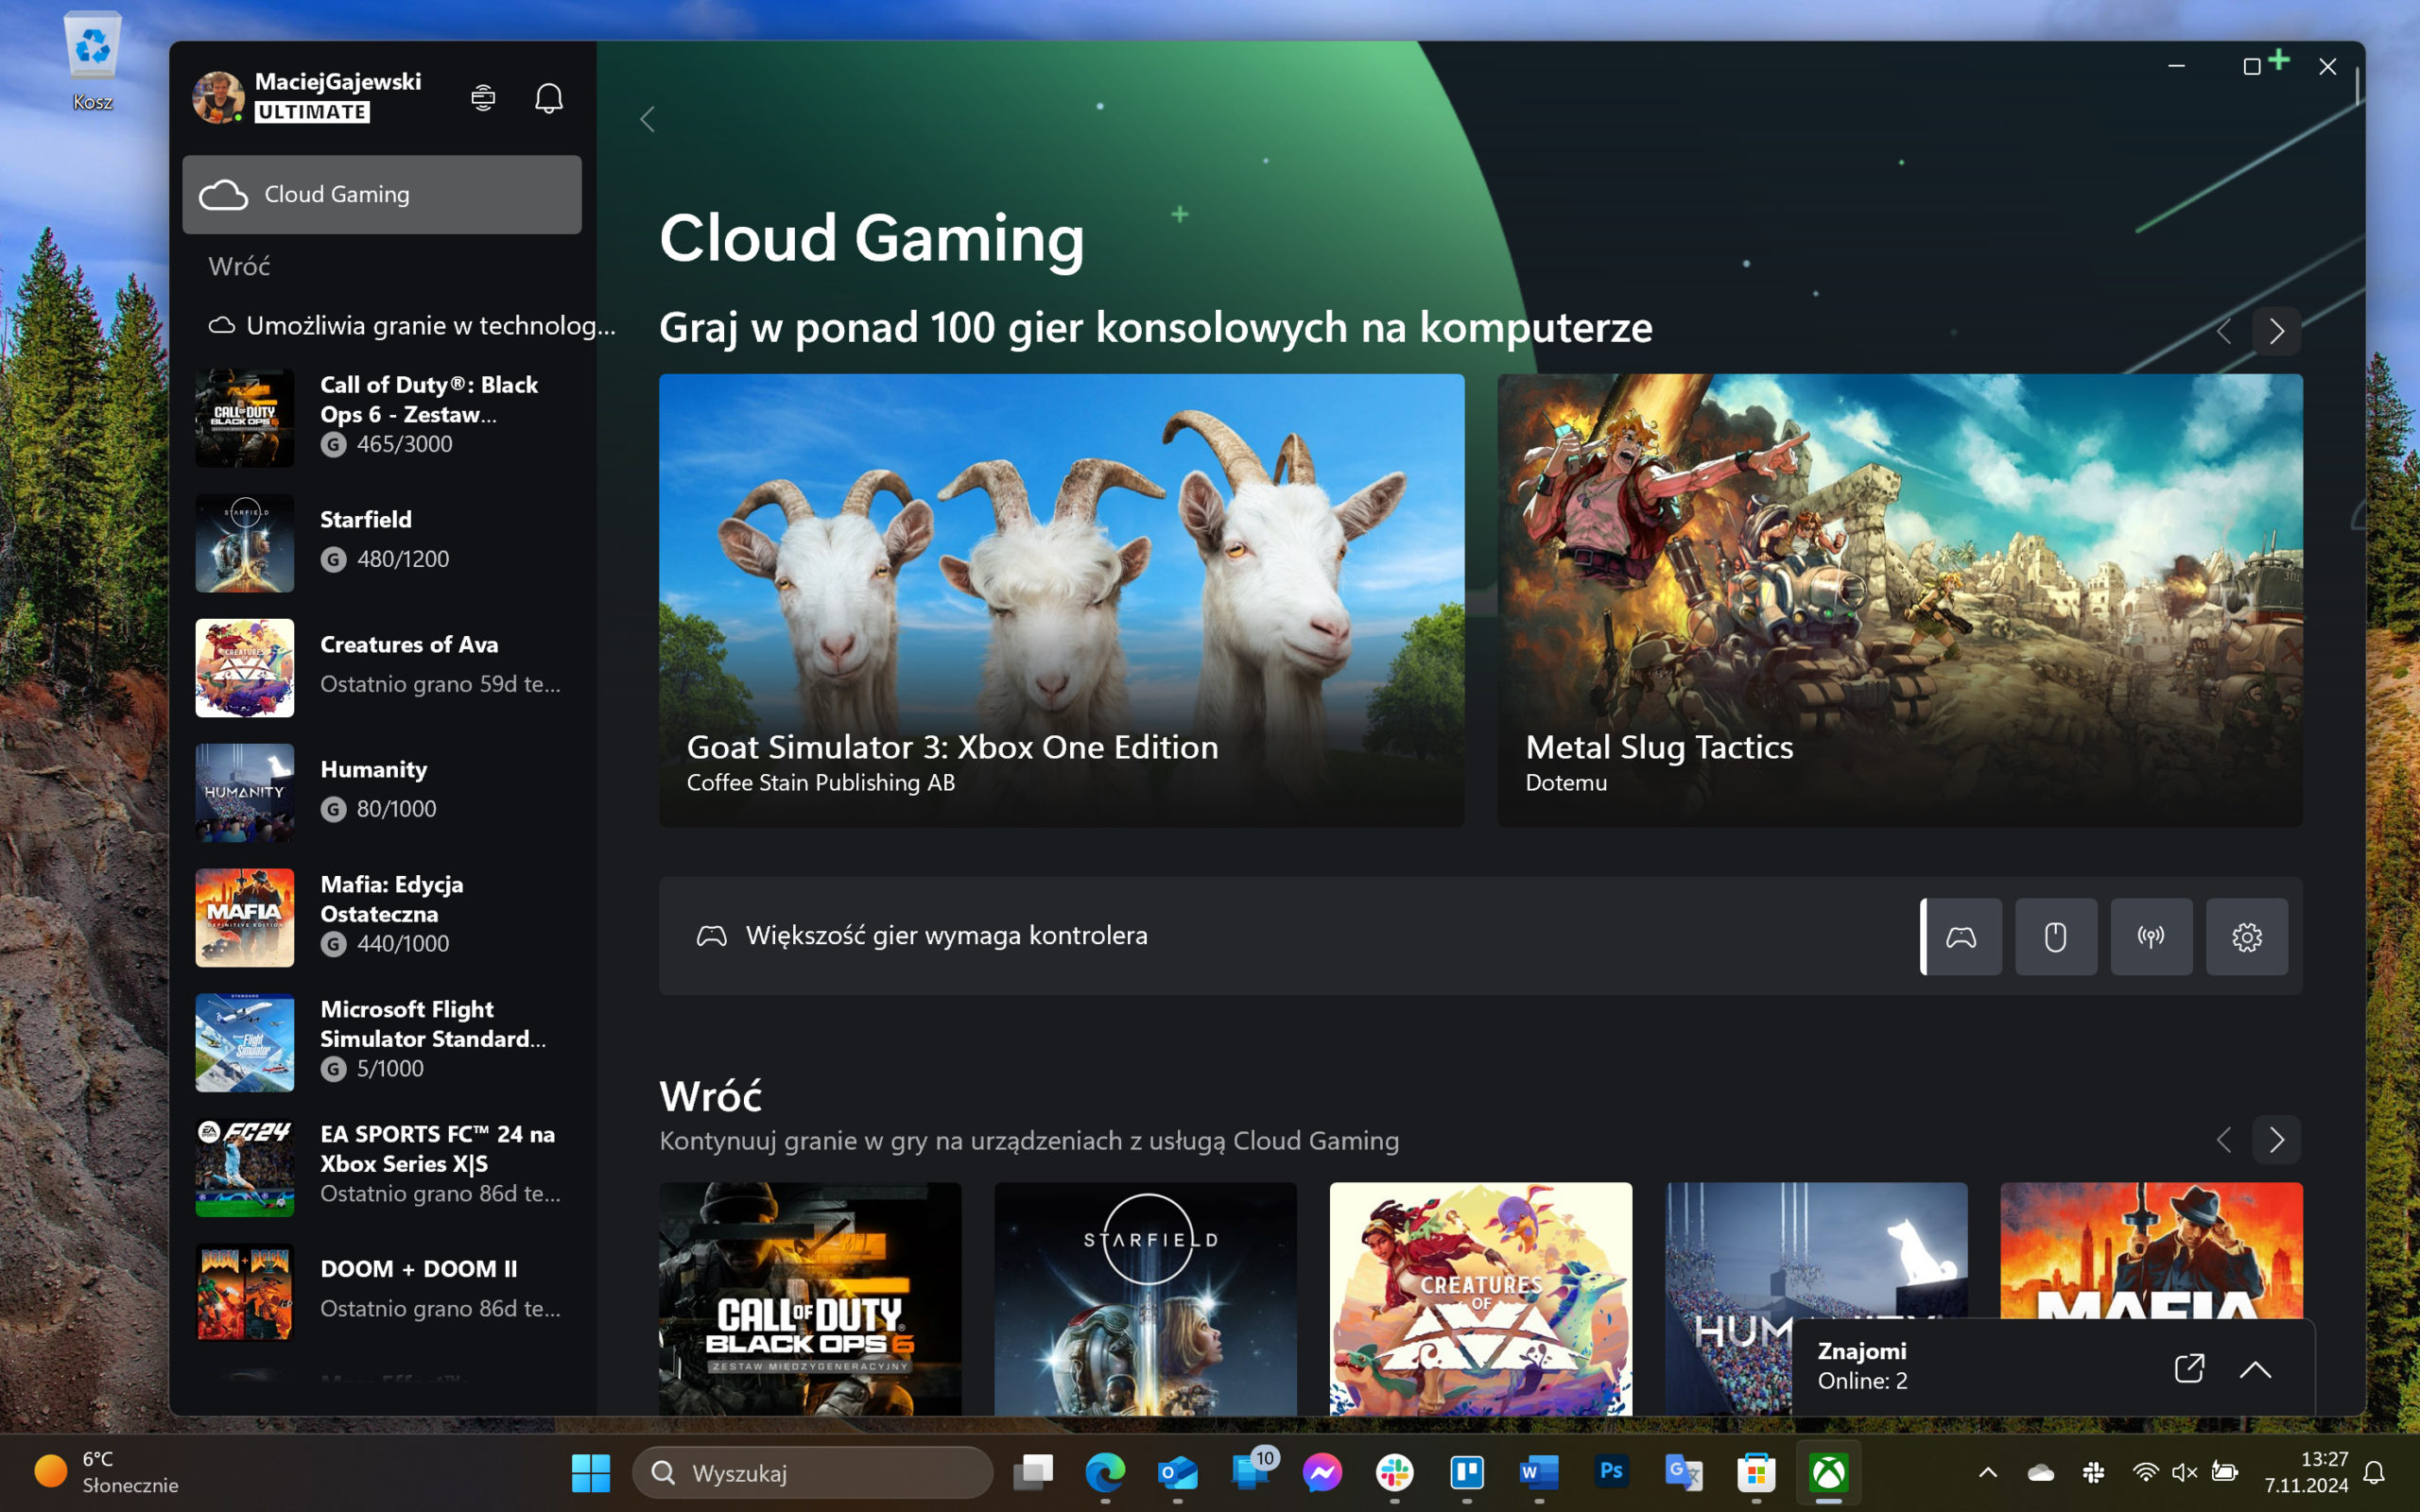The image size is (2420, 1512).
Task: Open Goat Simulator 3 featured card
Action: tap(1061, 600)
